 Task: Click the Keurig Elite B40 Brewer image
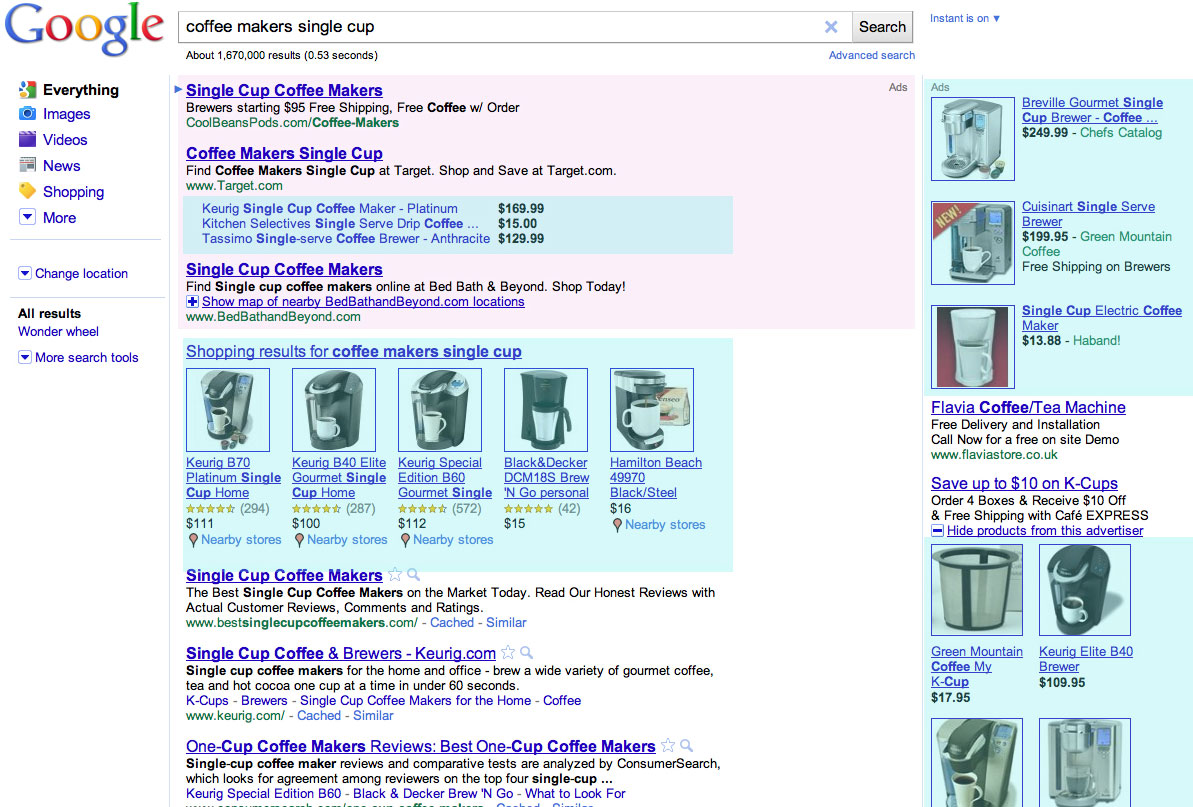tap(1085, 590)
